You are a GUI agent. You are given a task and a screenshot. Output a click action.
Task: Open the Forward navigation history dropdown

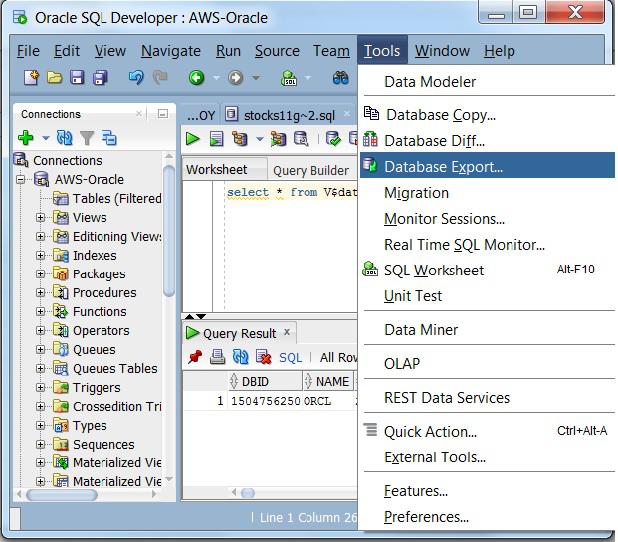pos(256,78)
